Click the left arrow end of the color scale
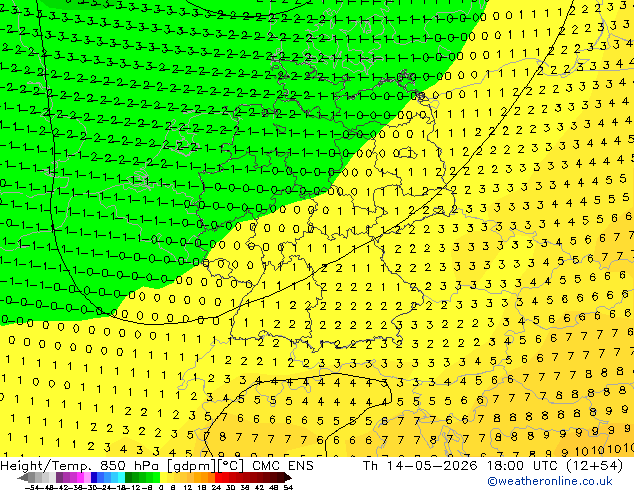 [x=22, y=478]
